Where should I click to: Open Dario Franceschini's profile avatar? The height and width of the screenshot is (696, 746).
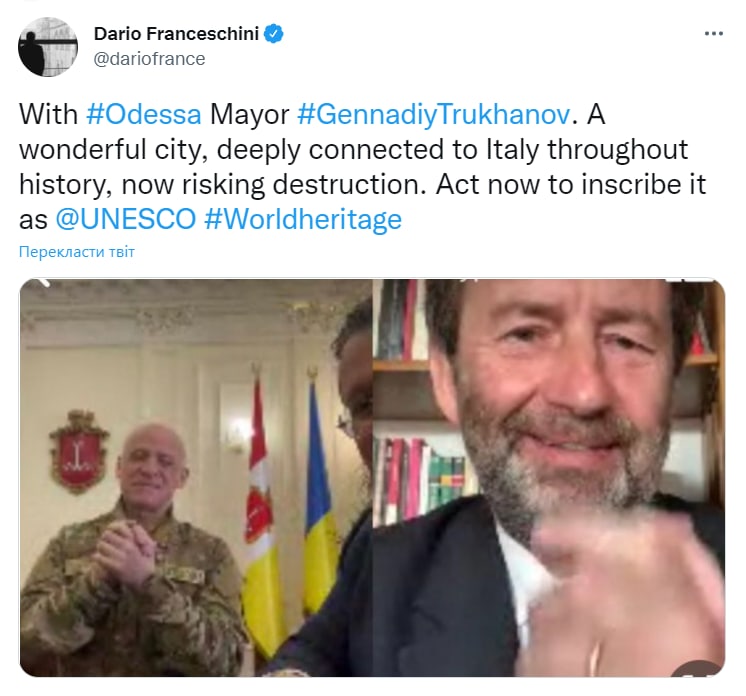[x=48, y=47]
